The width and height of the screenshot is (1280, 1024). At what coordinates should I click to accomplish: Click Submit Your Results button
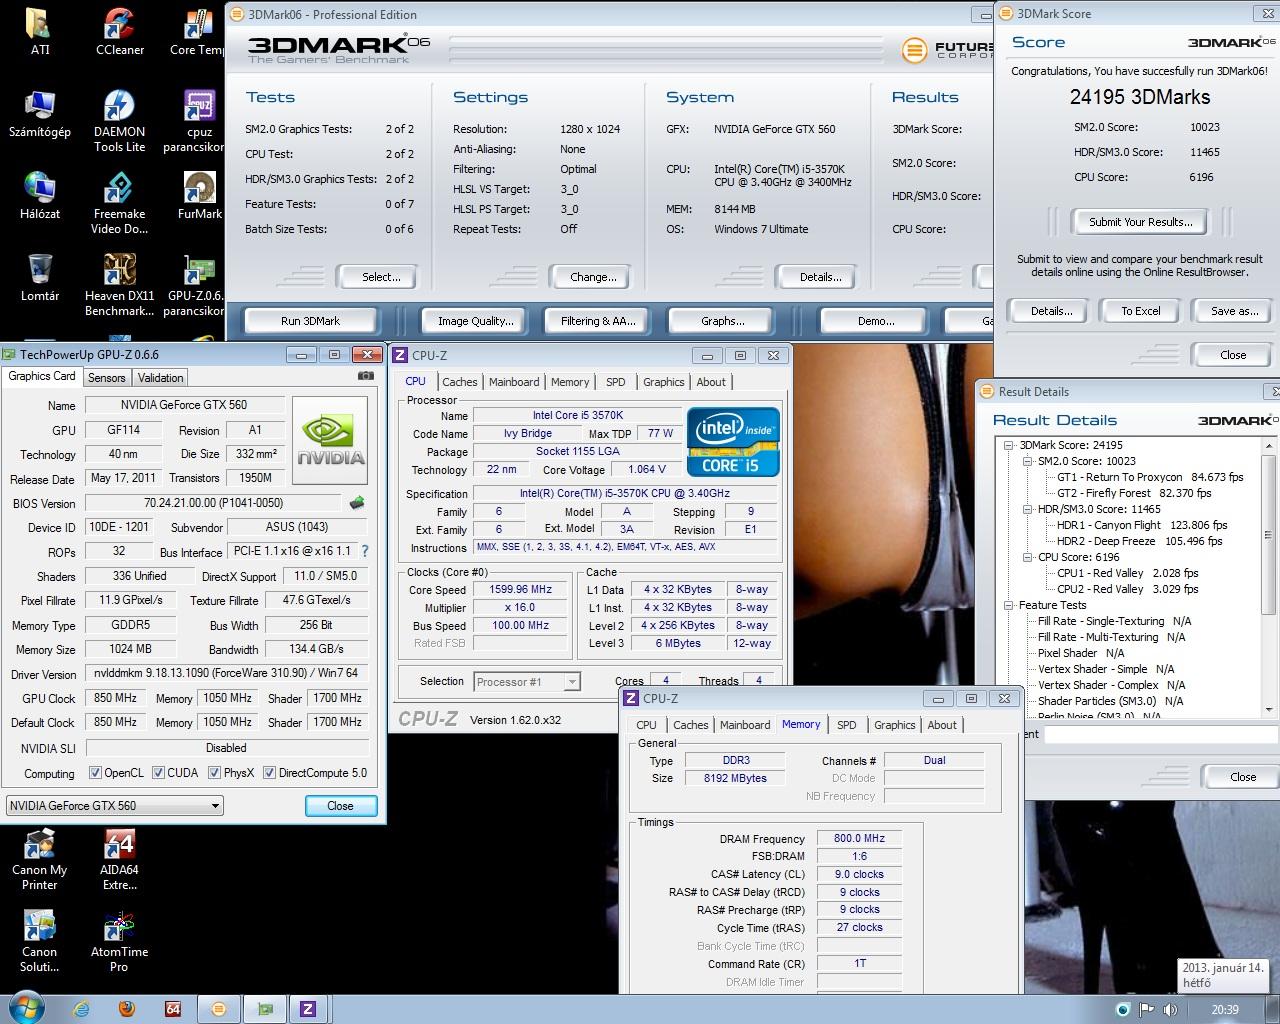point(1140,222)
